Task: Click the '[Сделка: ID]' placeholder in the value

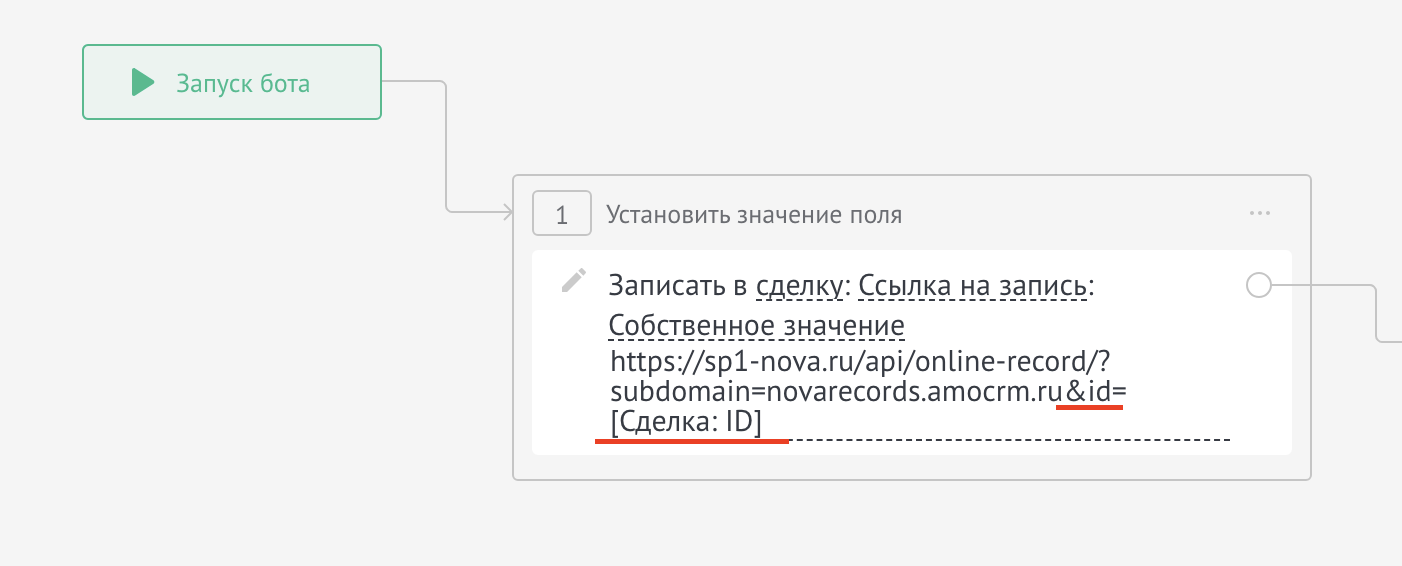Action: 686,423
